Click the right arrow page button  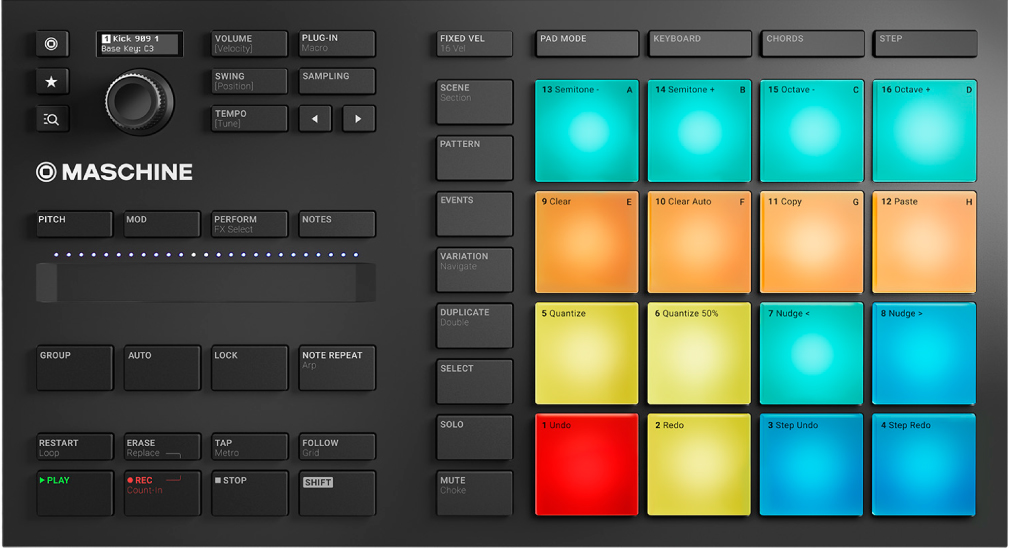point(358,119)
